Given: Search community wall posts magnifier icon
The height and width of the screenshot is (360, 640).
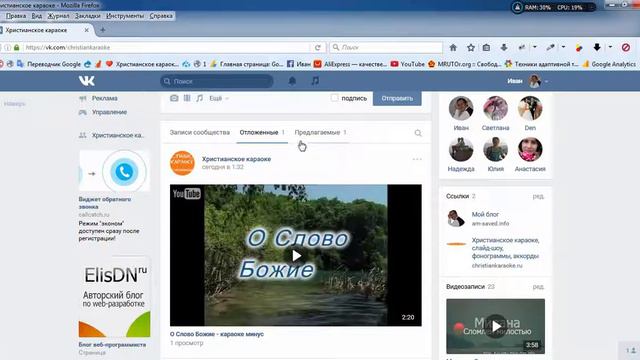Looking at the screenshot, I should (418, 133).
